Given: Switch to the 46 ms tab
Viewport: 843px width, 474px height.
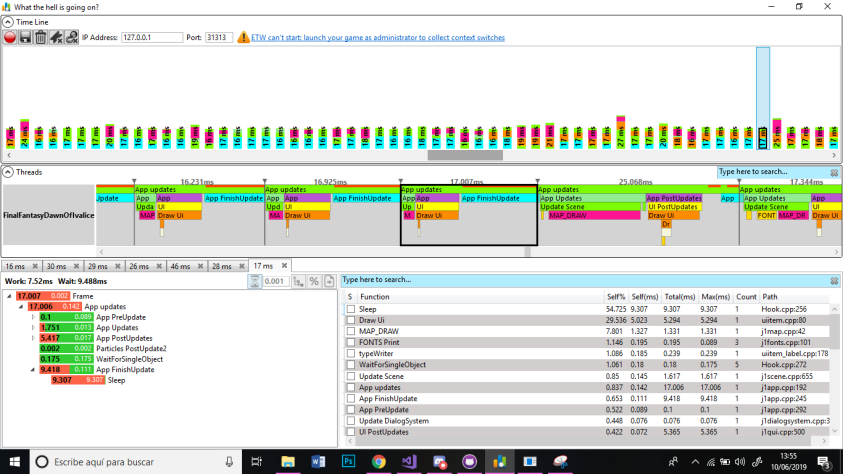Looking at the screenshot, I should point(181,266).
